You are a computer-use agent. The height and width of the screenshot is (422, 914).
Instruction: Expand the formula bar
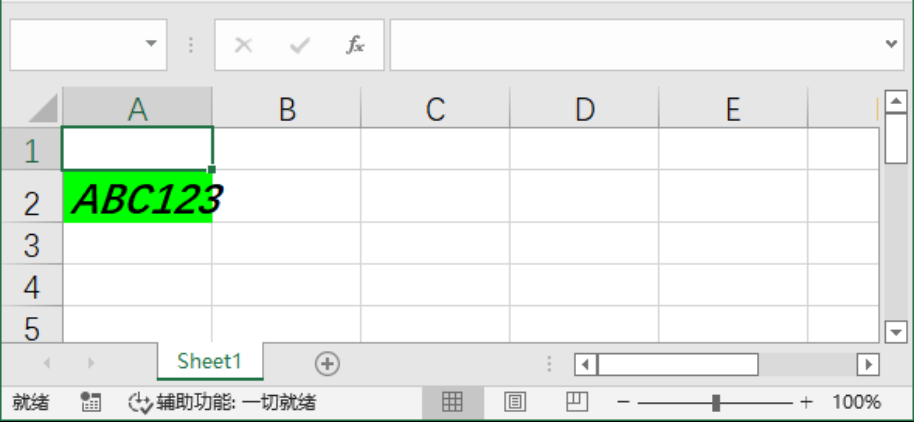click(x=893, y=44)
